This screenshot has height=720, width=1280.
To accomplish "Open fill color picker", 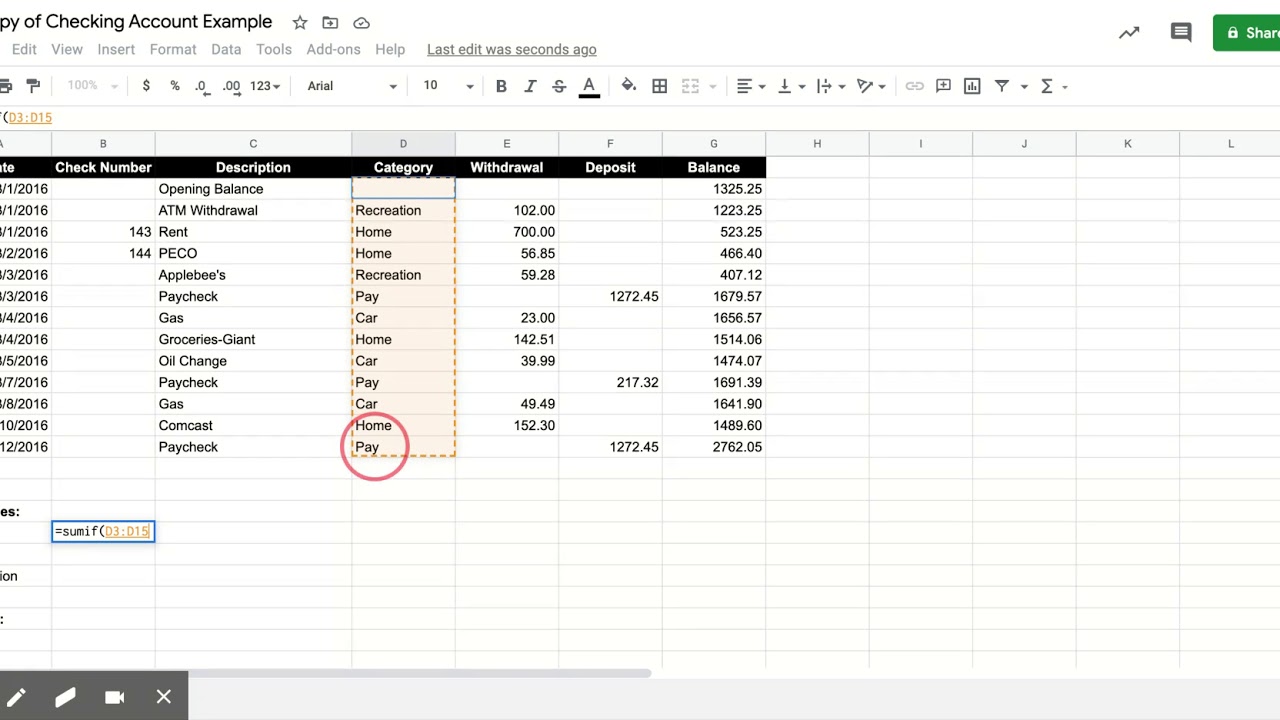I will [629, 86].
